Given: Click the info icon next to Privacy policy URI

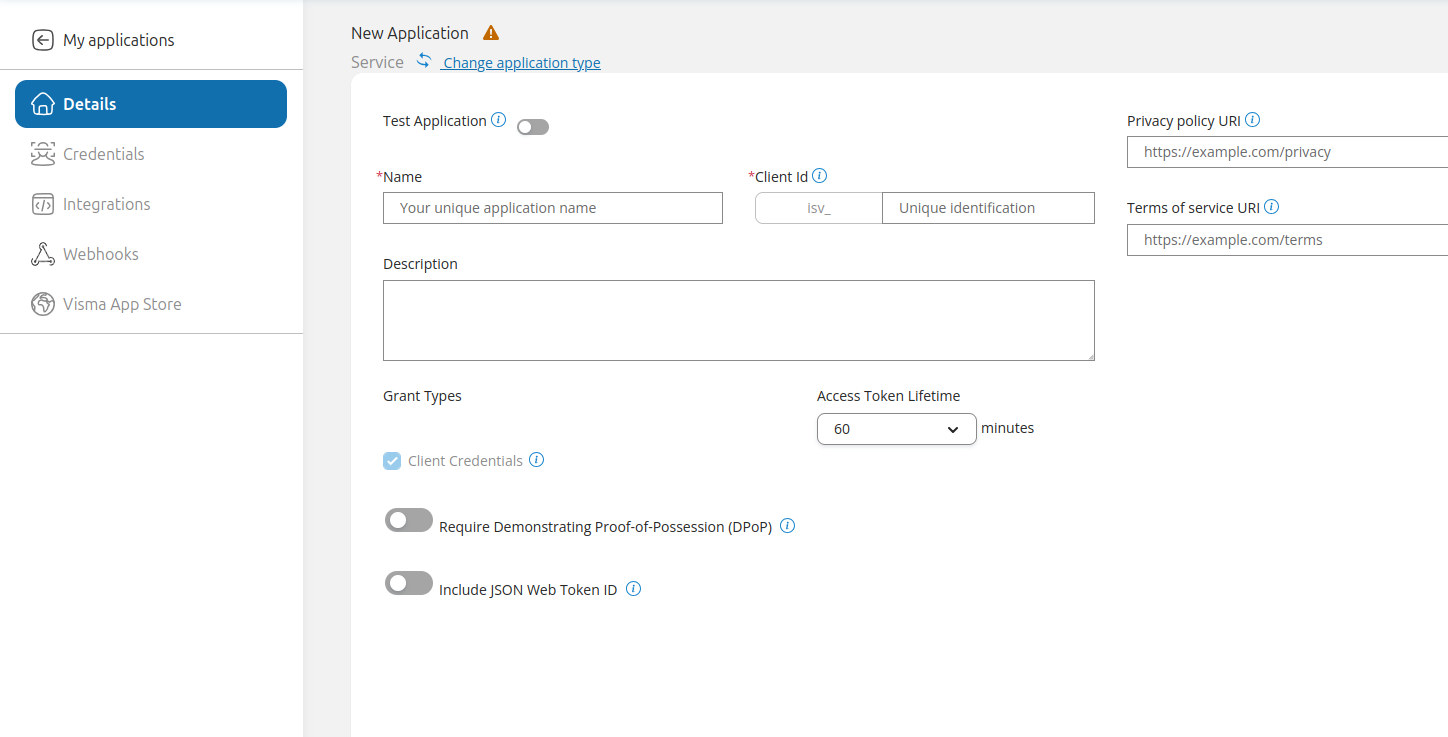Looking at the screenshot, I should pyautogui.click(x=1252, y=119).
